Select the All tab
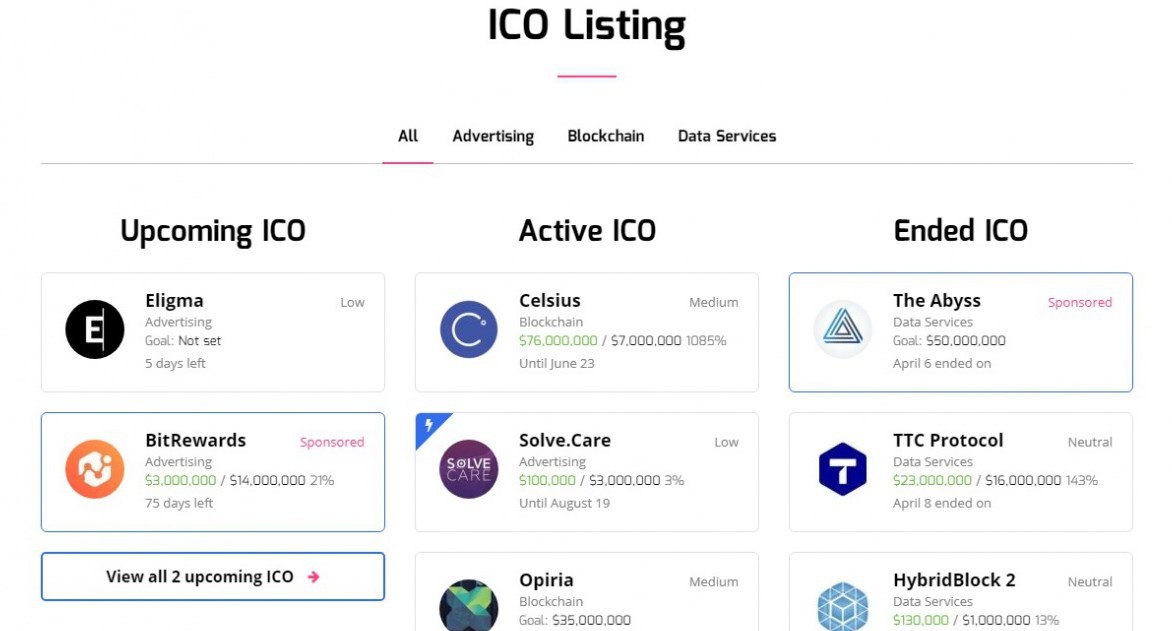1172x631 pixels. [408, 136]
